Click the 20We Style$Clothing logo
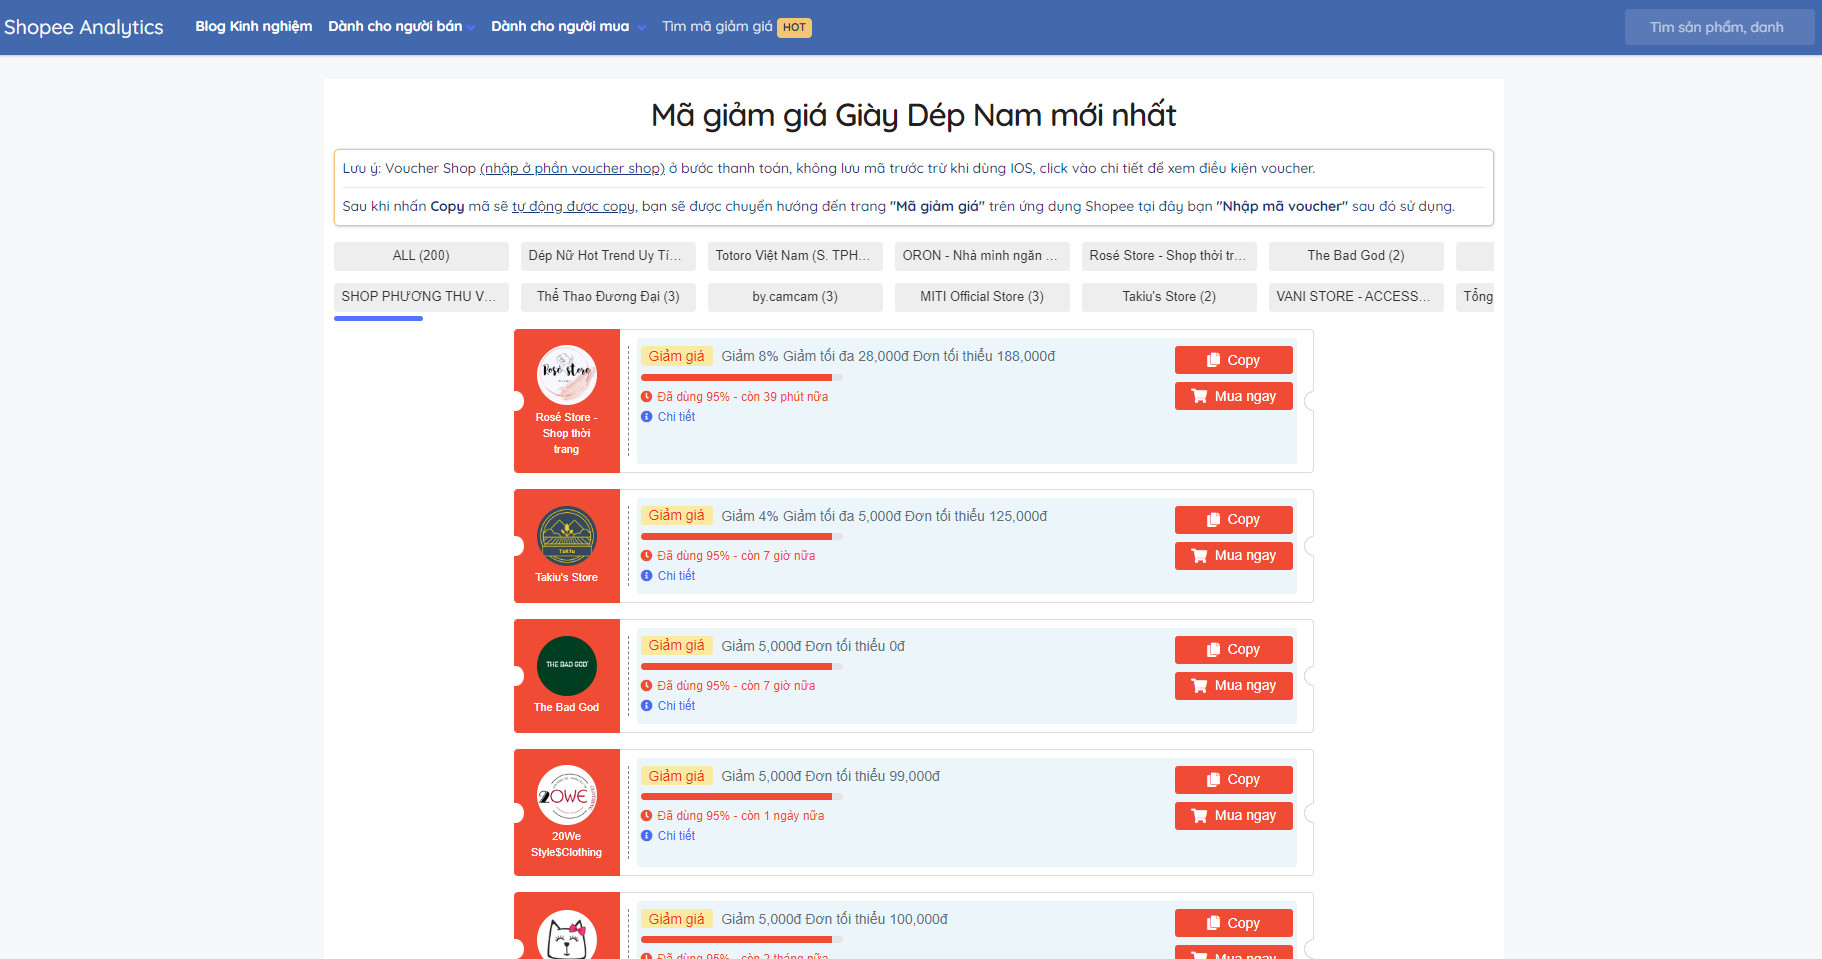Screen dimensions: 1822x959 566,795
